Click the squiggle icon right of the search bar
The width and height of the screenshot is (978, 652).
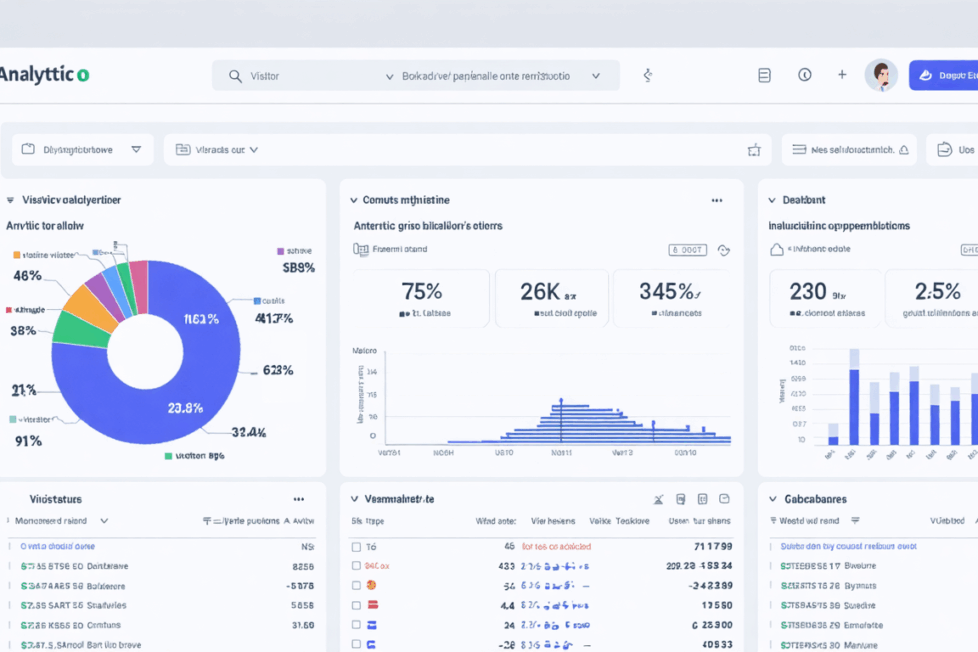(648, 75)
